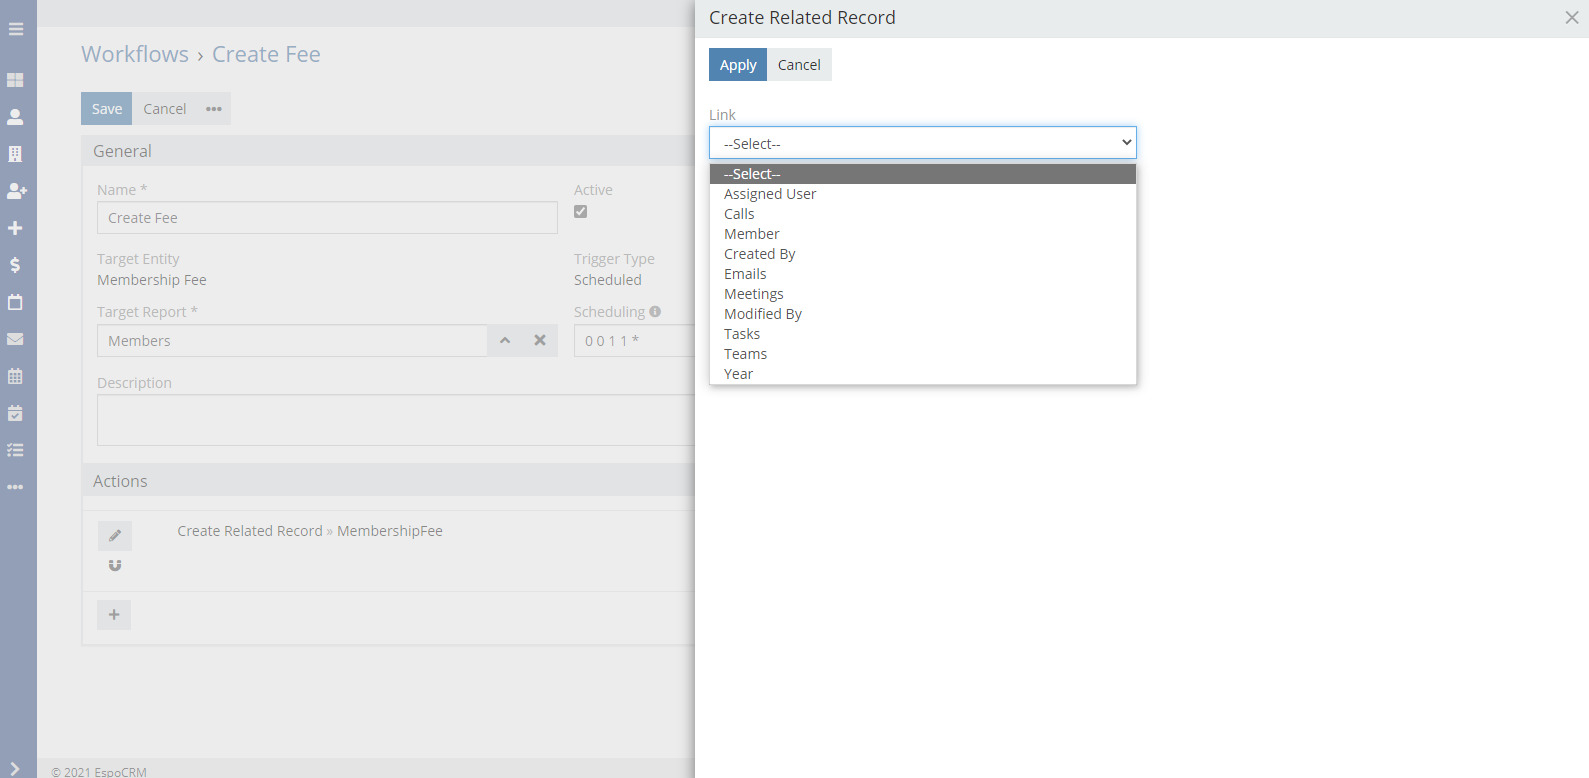Follow the Workflows breadcrumb link

click(x=135, y=55)
